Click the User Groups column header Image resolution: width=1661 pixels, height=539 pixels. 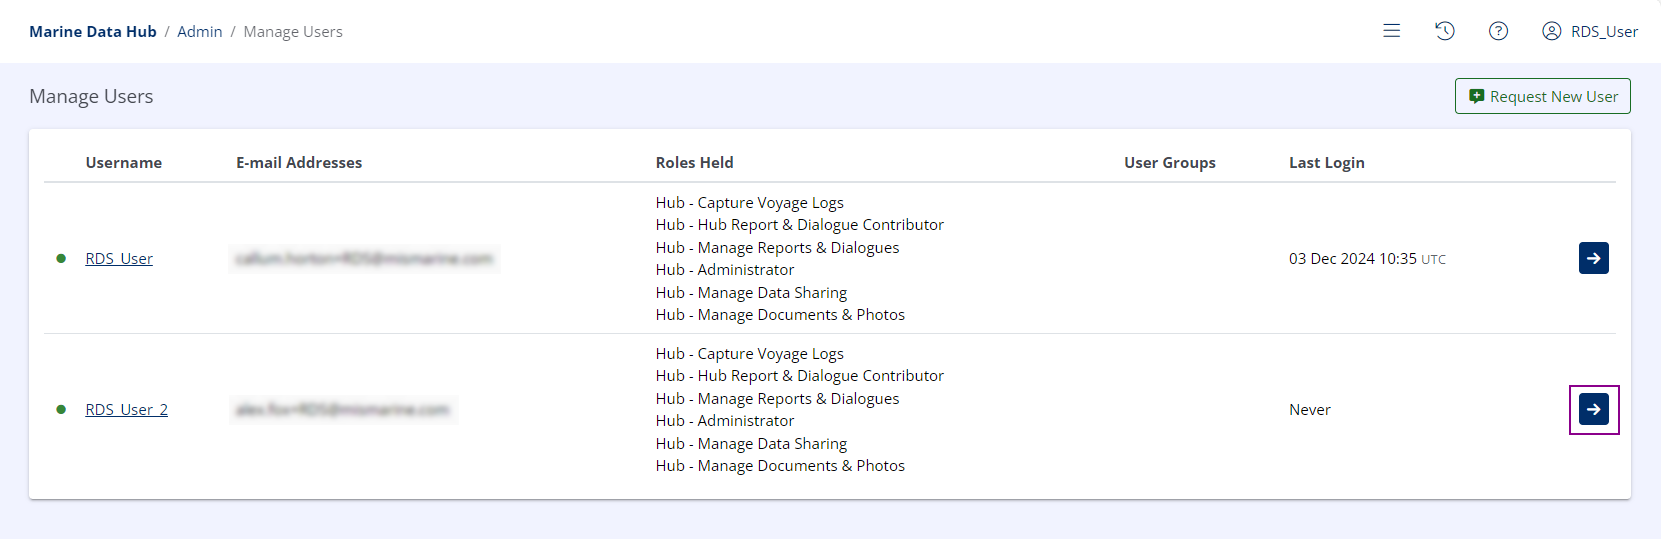[x=1169, y=163]
